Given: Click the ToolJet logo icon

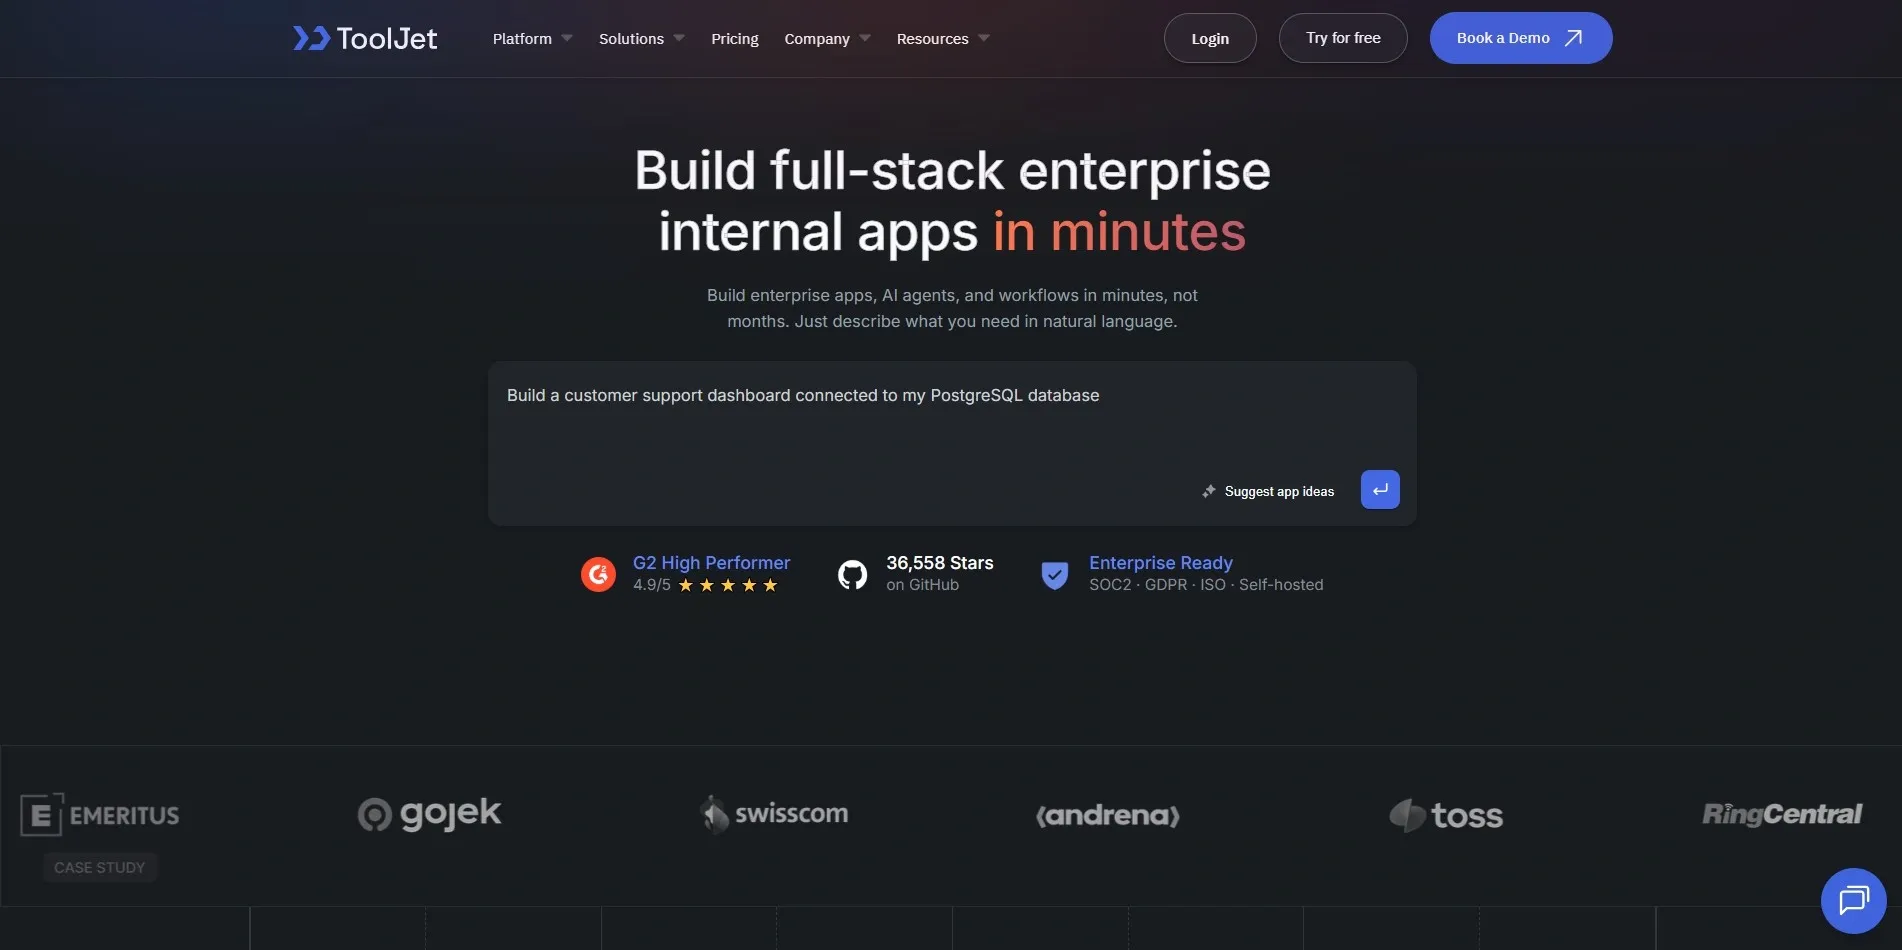Looking at the screenshot, I should pyautogui.click(x=311, y=38).
